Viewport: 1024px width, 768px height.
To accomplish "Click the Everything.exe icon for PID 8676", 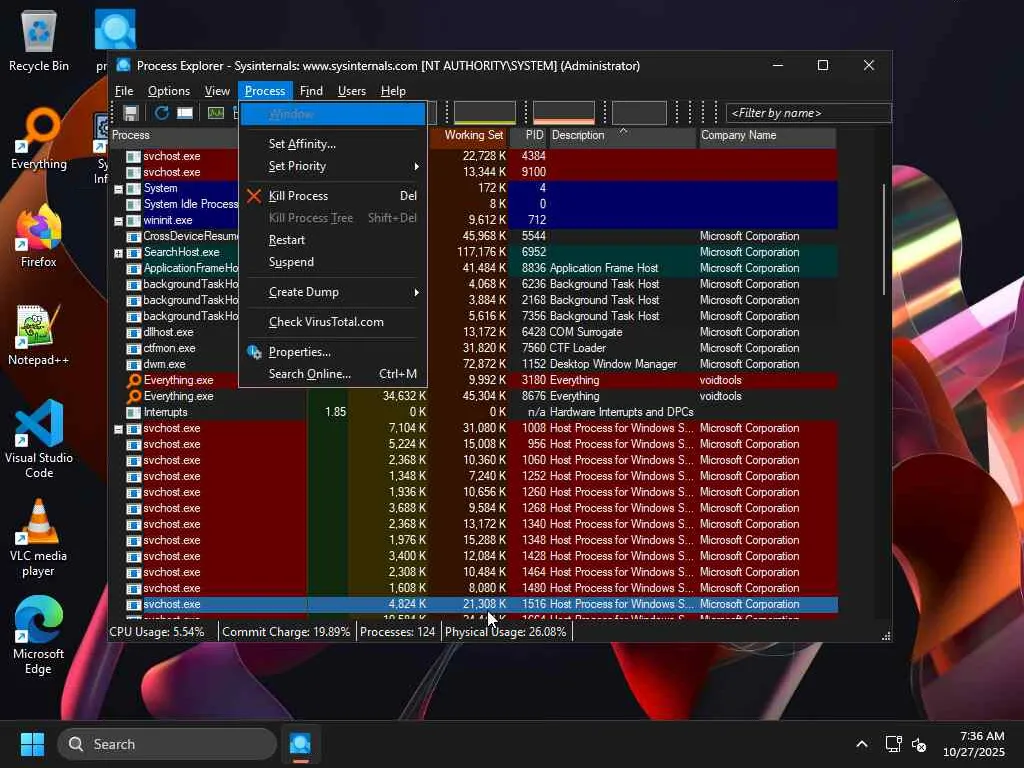I will click(x=134, y=396).
